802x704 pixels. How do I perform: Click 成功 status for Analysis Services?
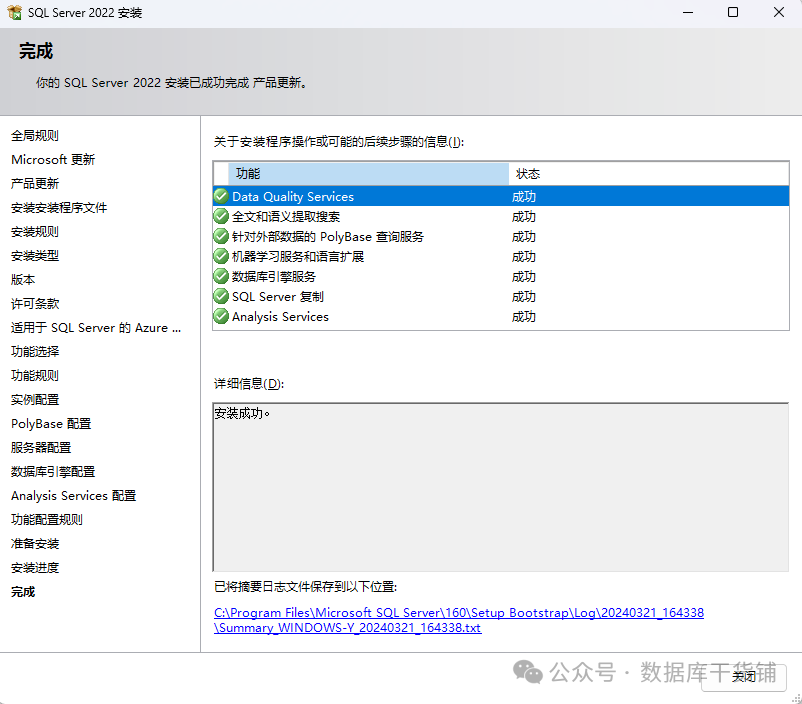click(x=524, y=317)
